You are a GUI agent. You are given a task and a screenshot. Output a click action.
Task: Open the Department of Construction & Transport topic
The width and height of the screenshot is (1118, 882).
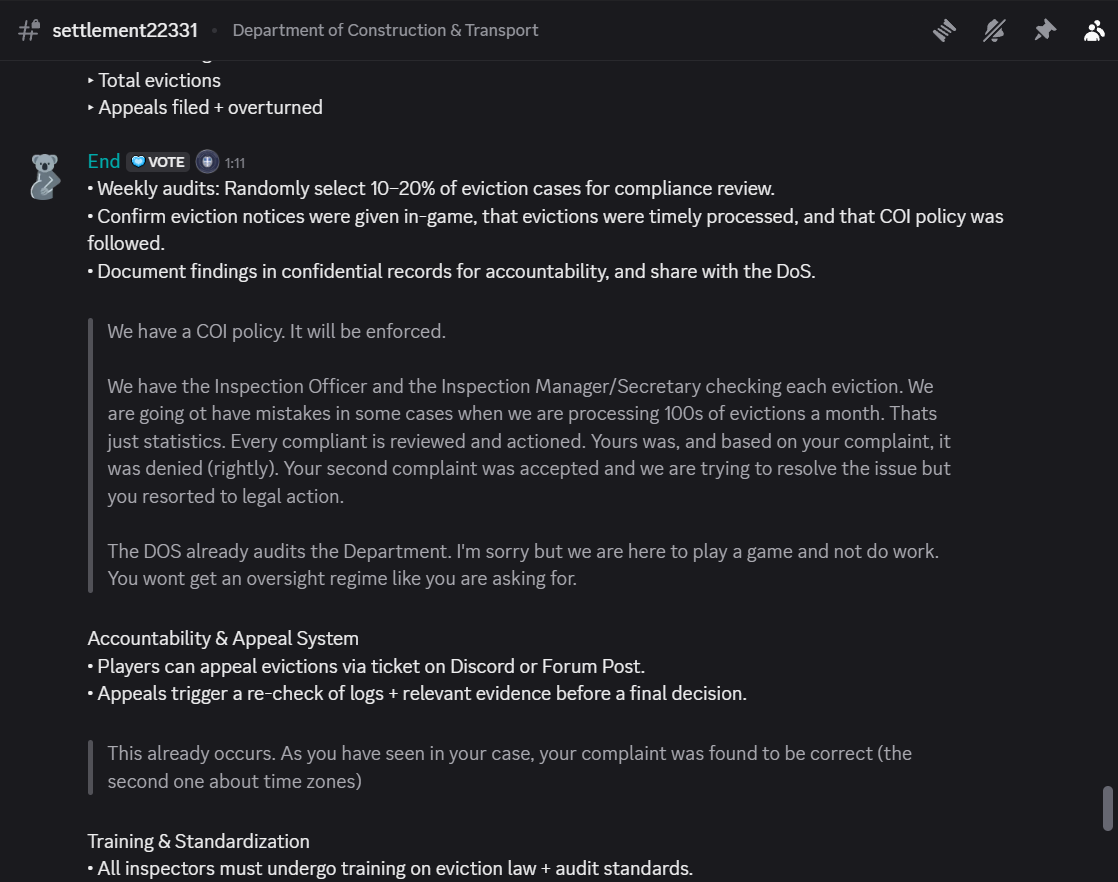pyautogui.click(x=385, y=31)
